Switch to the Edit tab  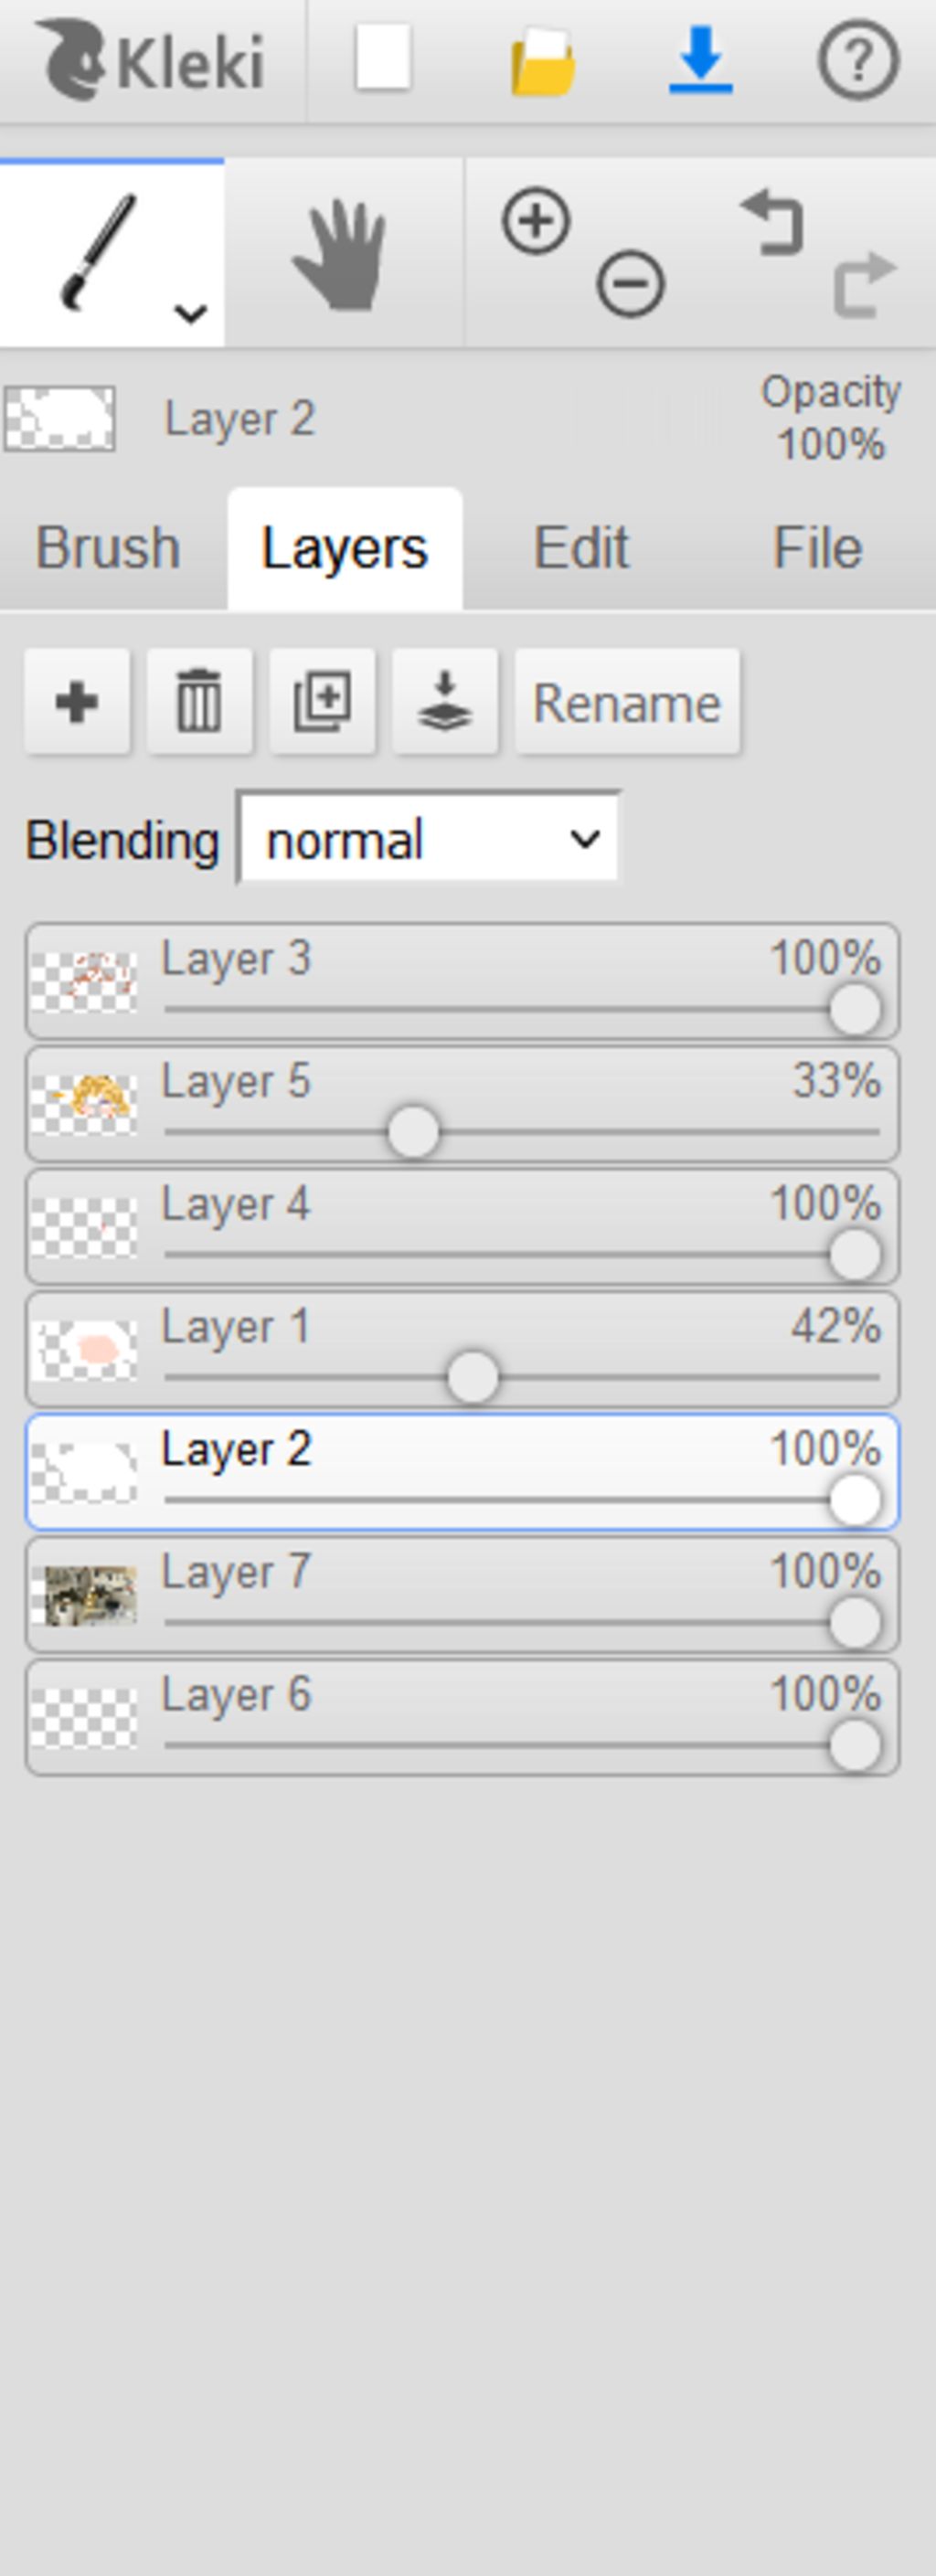point(581,548)
